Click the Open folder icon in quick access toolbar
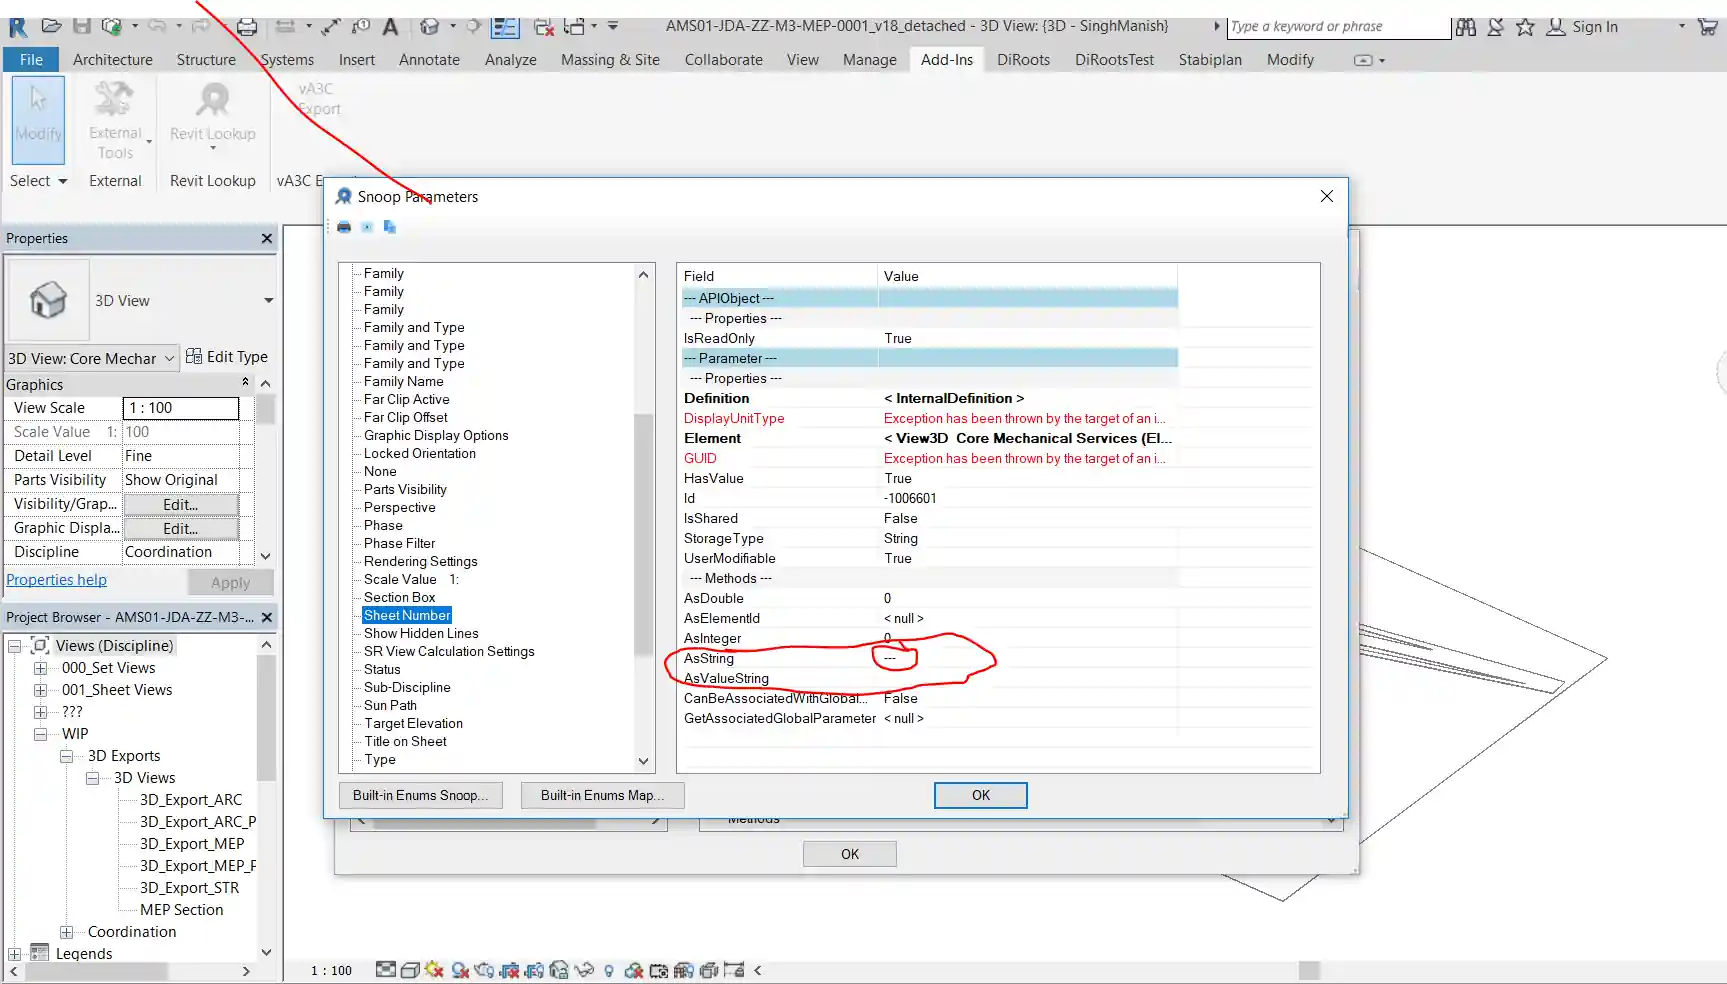This screenshot has height=984, width=1727. (52, 26)
